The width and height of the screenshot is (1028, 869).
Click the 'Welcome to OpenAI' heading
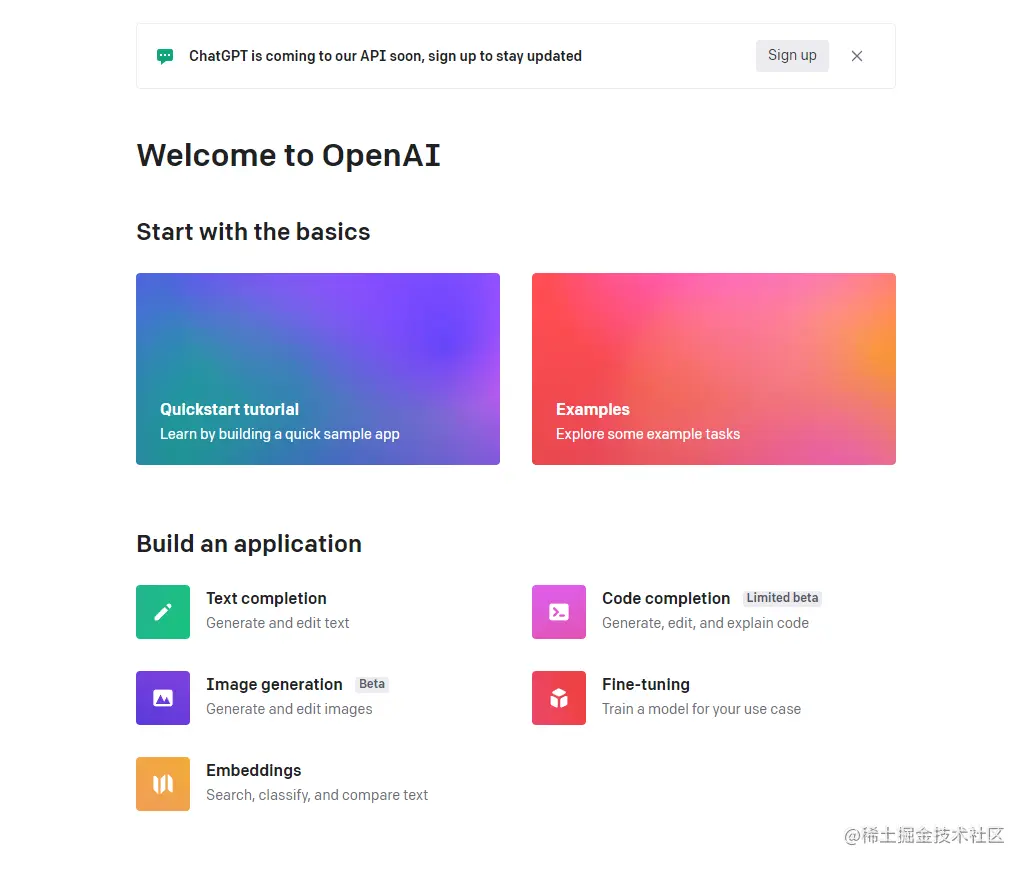(288, 155)
